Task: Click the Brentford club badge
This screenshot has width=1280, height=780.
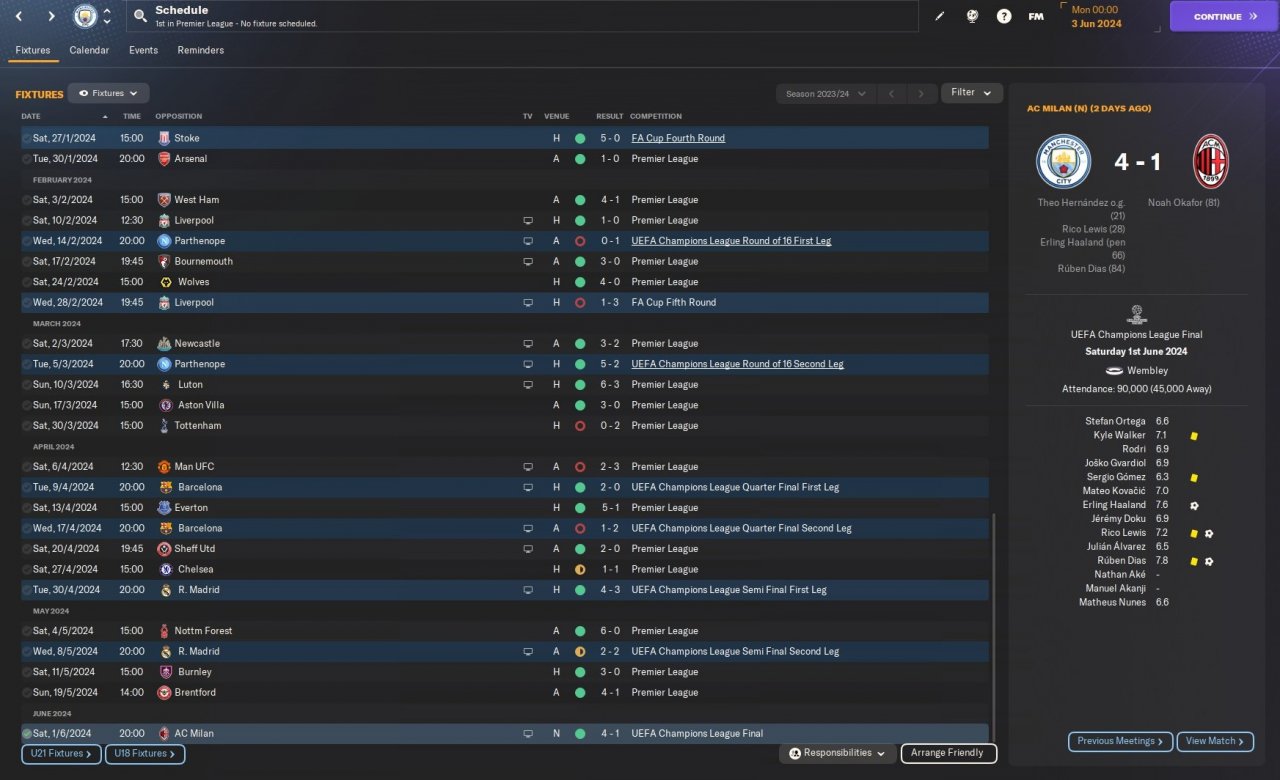Action: coord(164,692)
